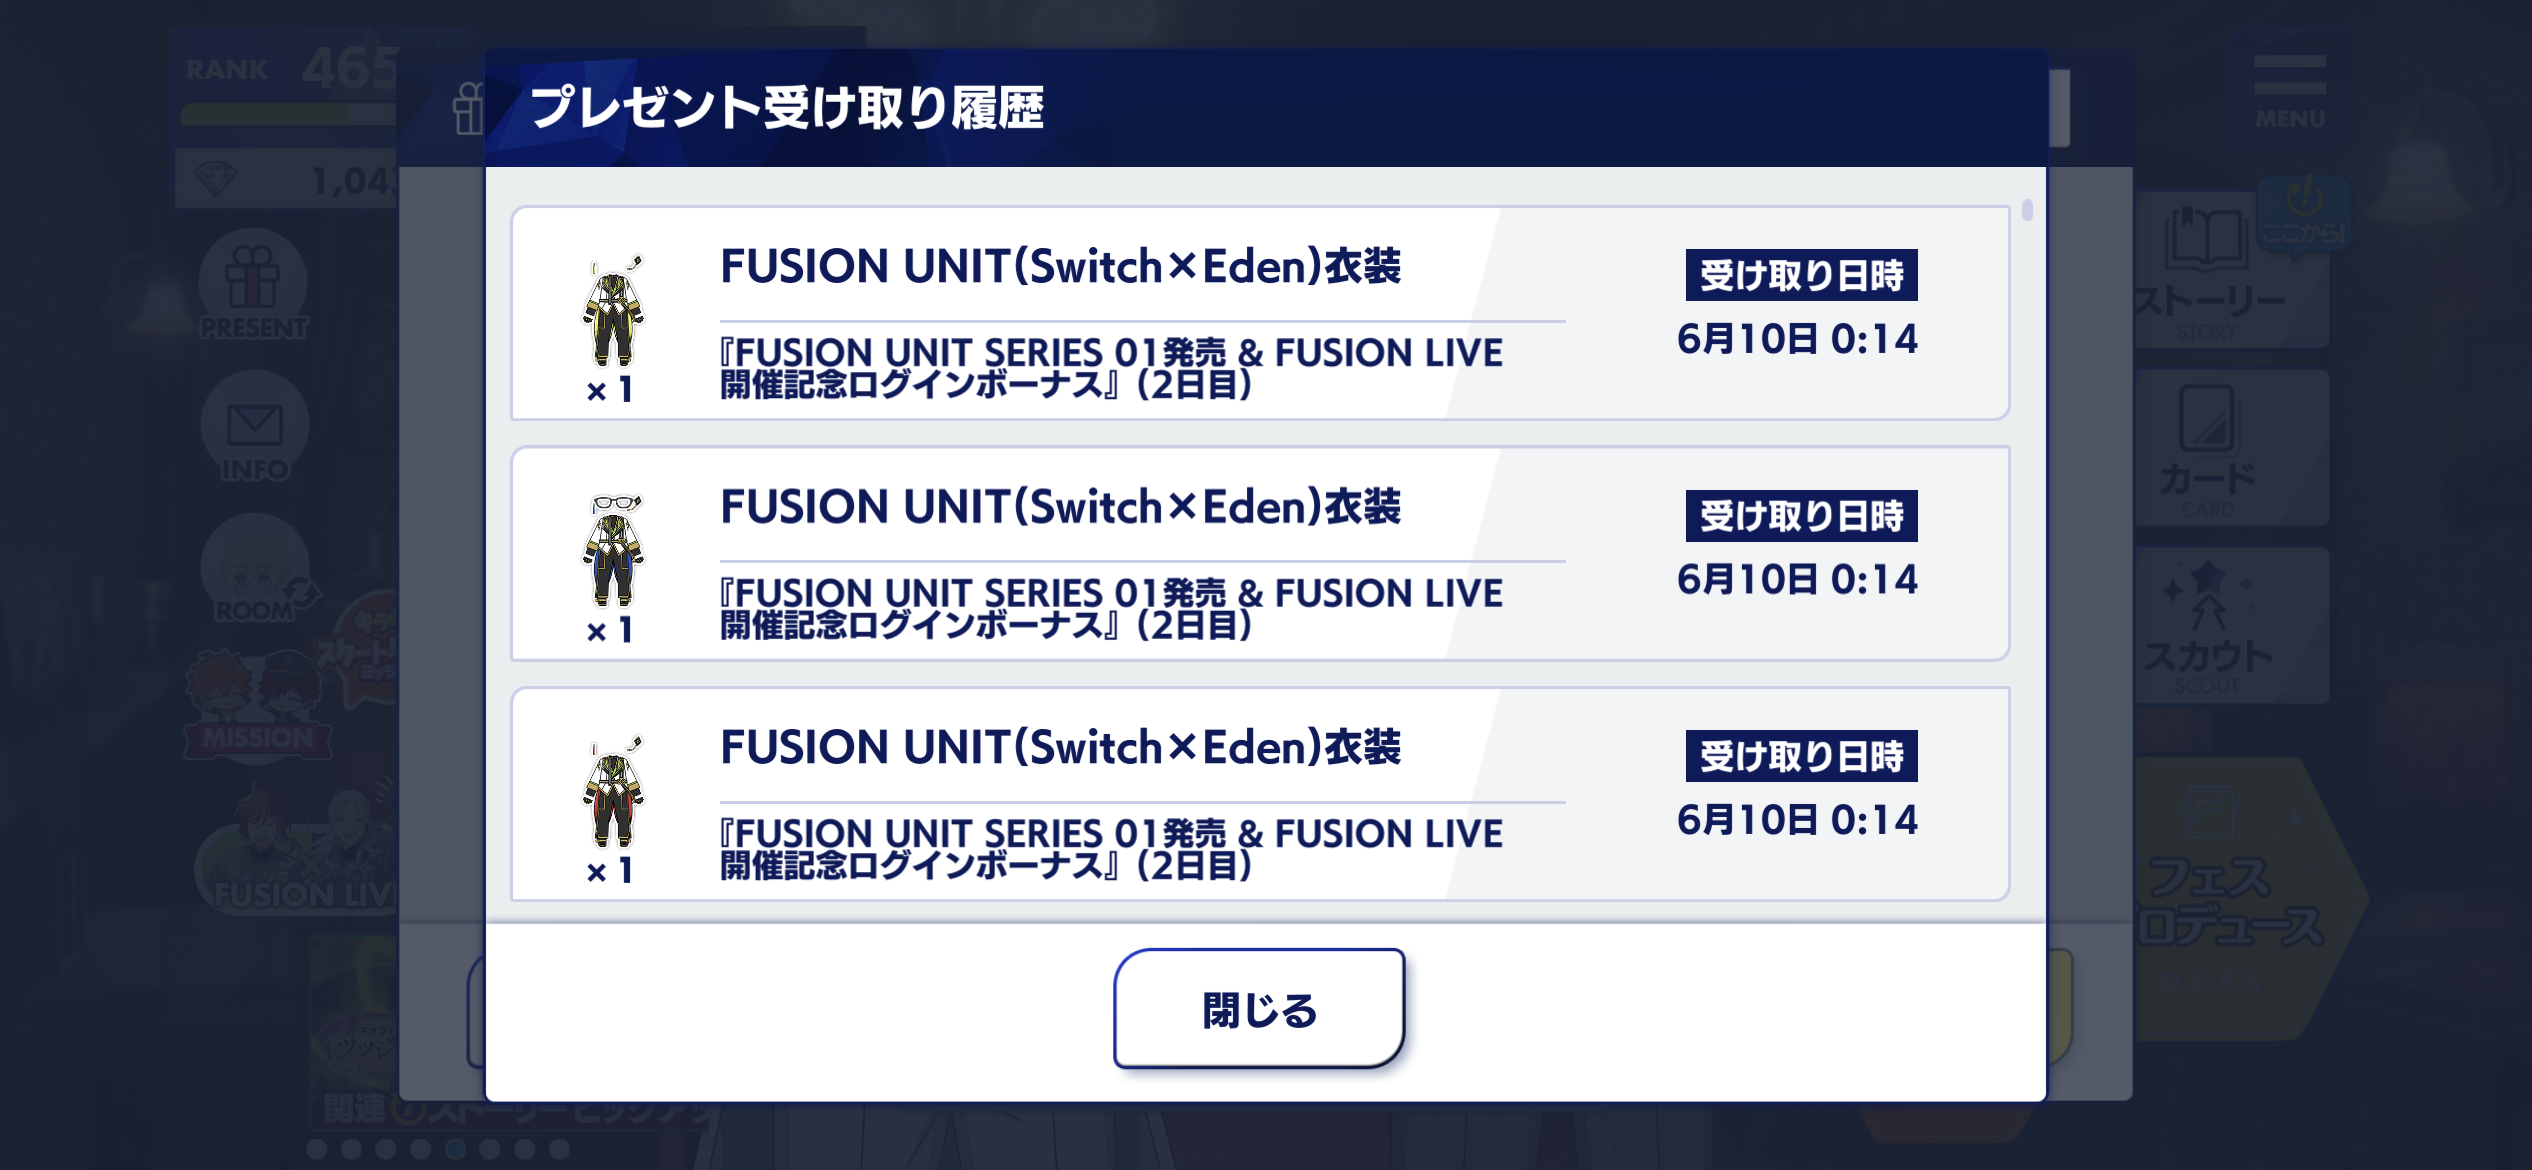
Task: Click the scrollbar thumb in history list
Action: [x=2027, y=210]
